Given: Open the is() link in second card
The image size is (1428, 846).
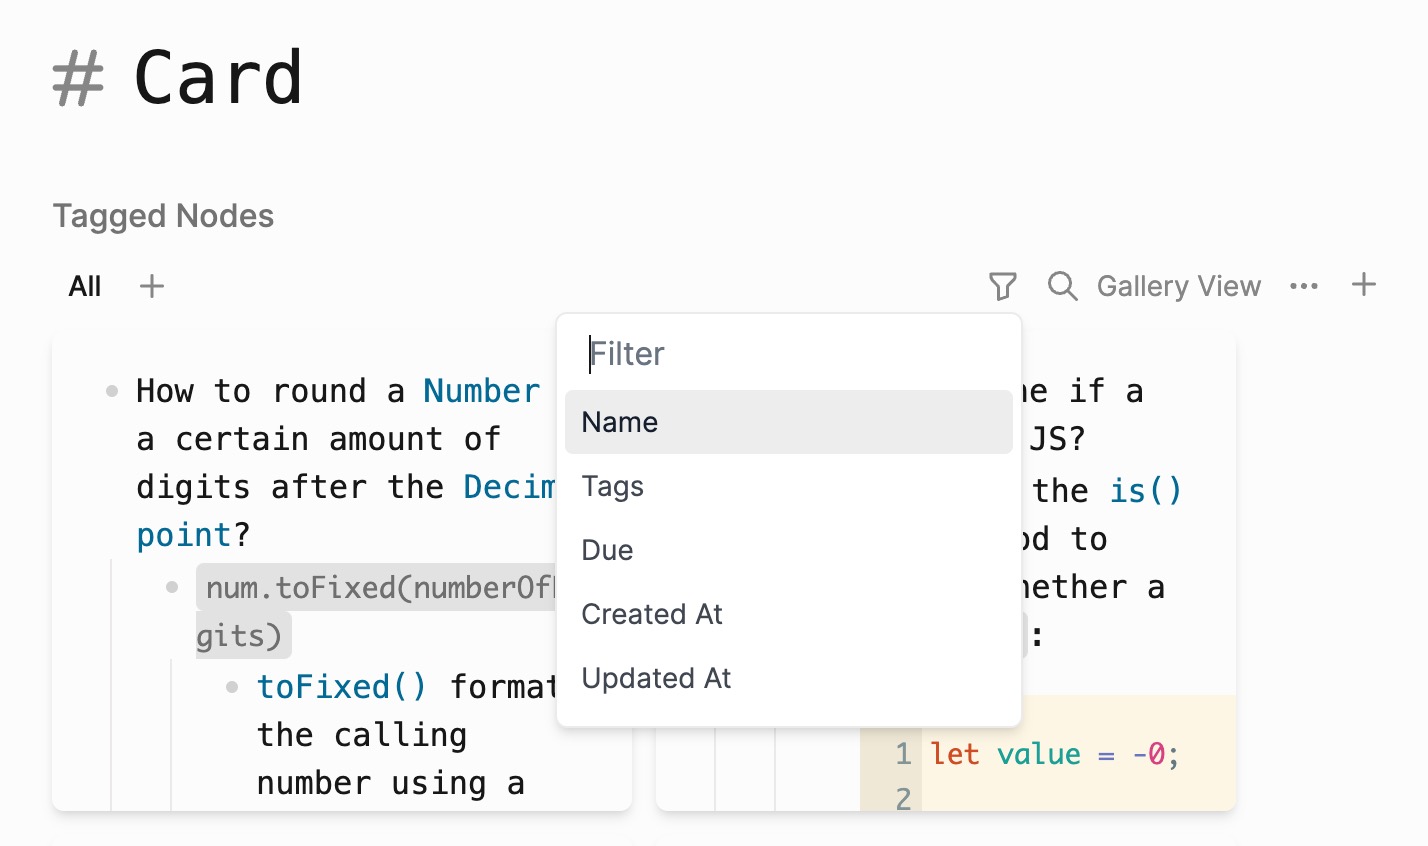Looking at the screenshot, I should tap(1147, 491).
